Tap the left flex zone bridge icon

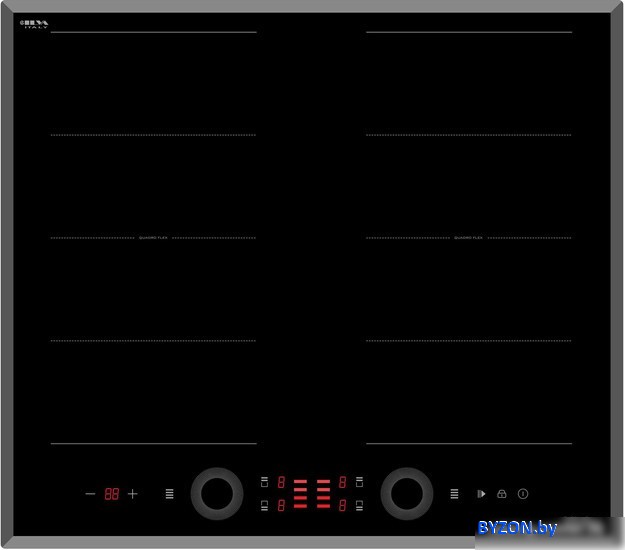click(x=170, y=494)
